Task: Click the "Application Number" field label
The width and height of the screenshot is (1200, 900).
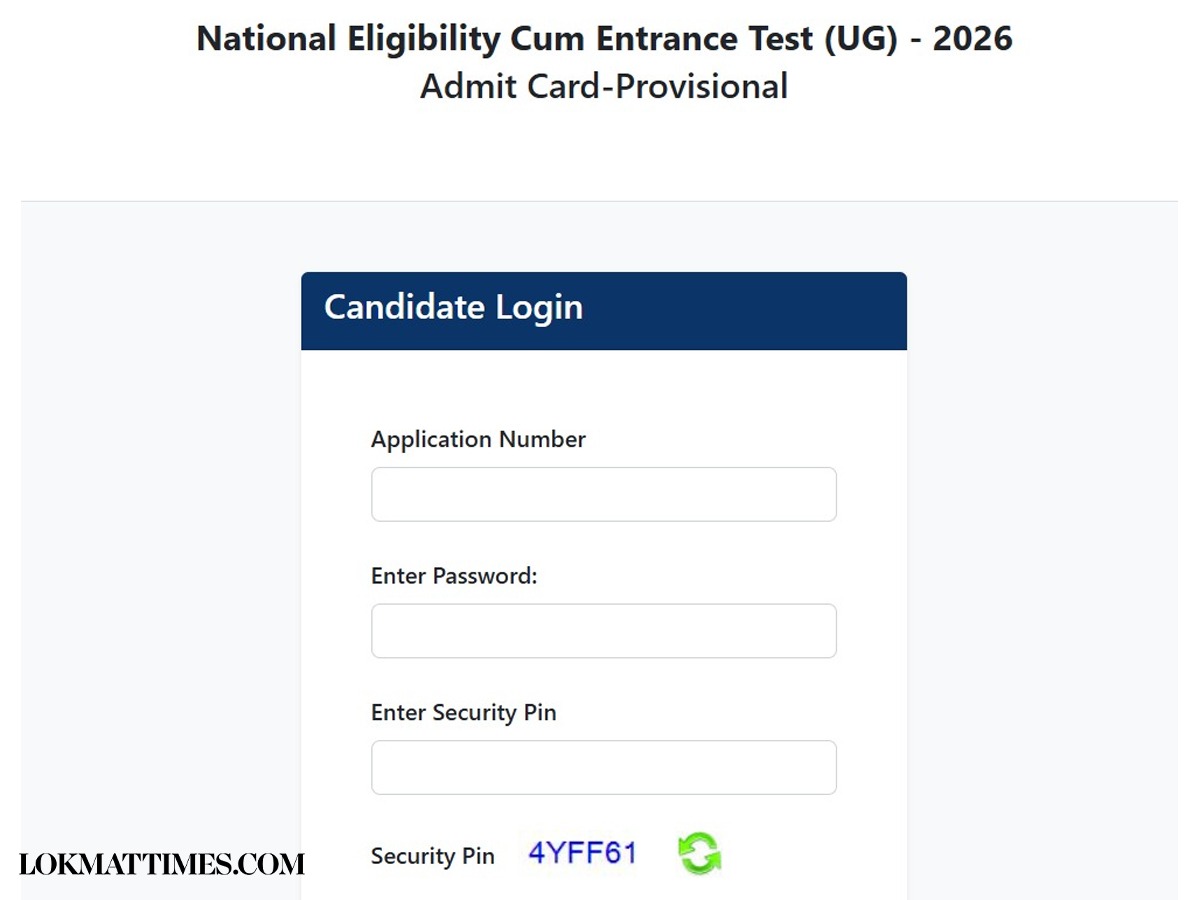Action: coord(478,440)
